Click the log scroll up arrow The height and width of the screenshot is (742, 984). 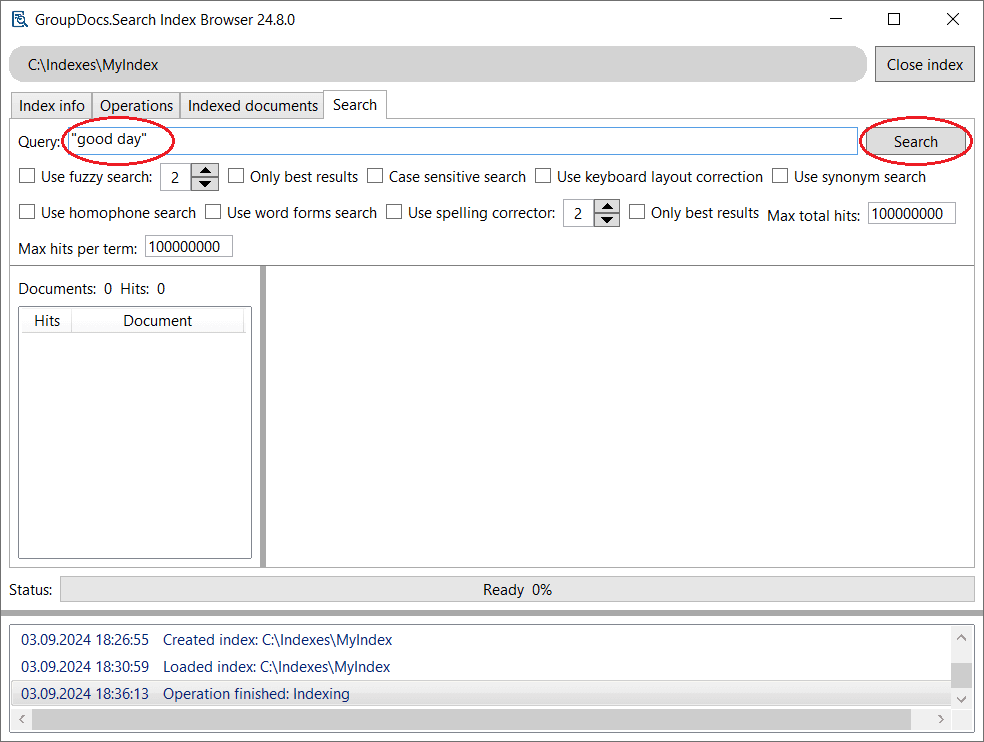961,638
